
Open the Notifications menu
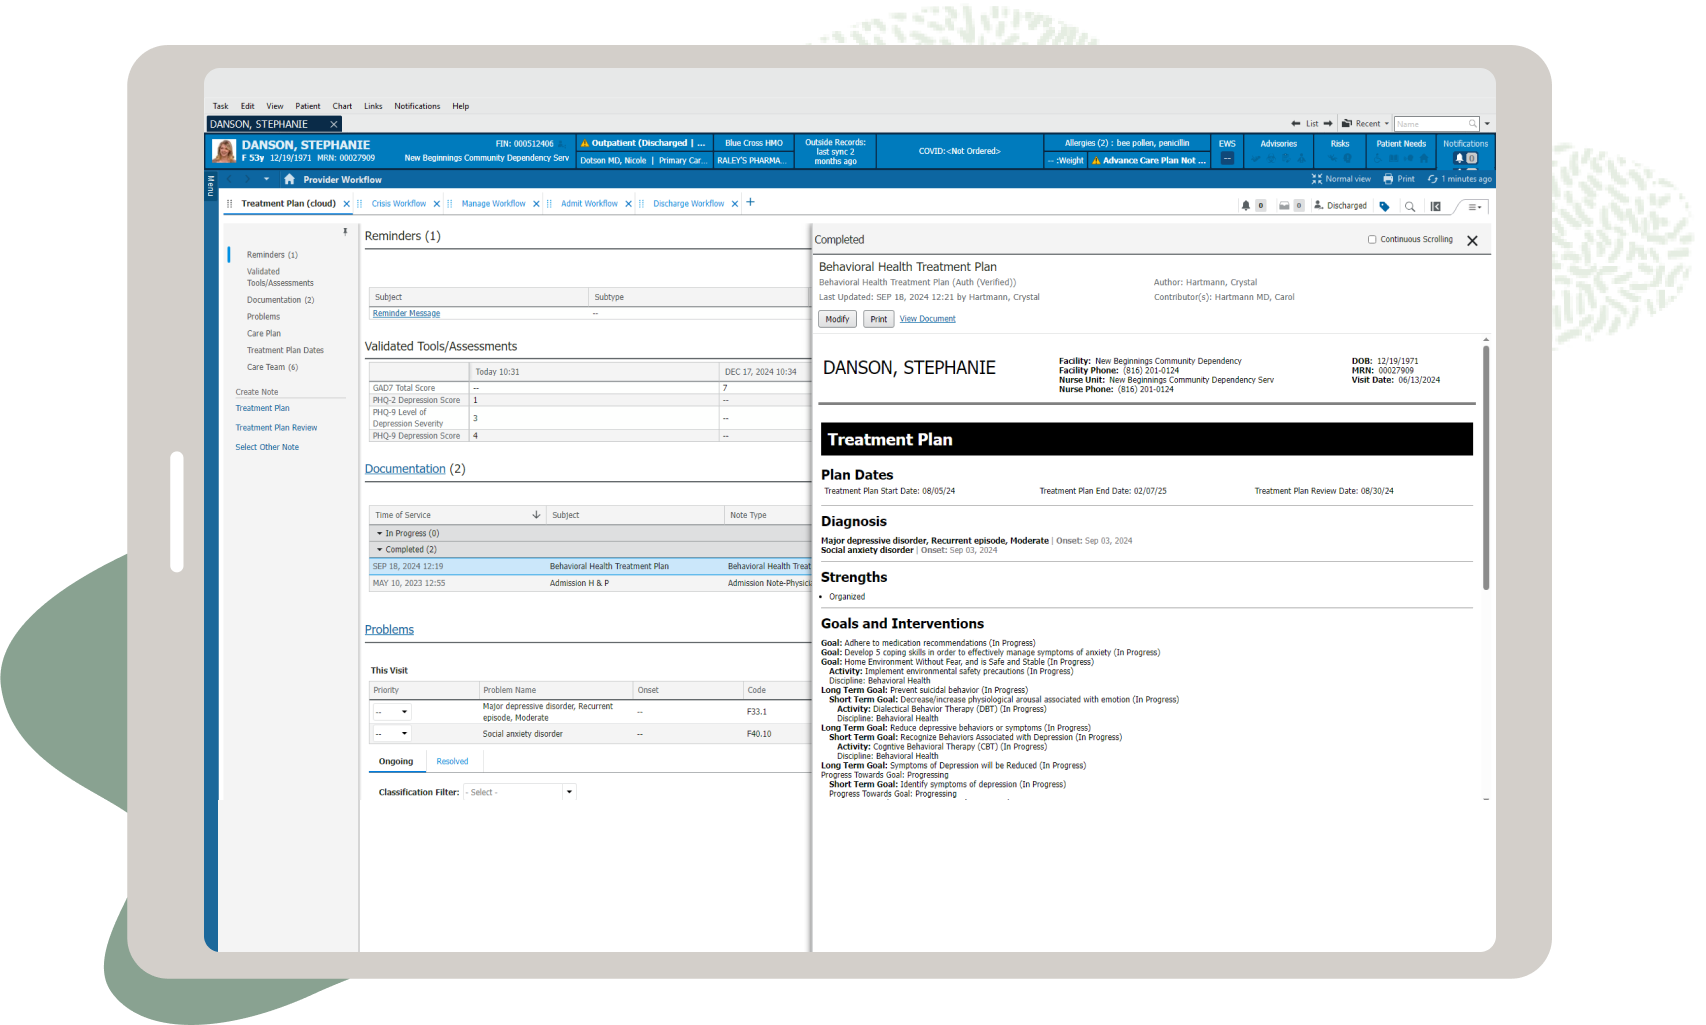417,106
